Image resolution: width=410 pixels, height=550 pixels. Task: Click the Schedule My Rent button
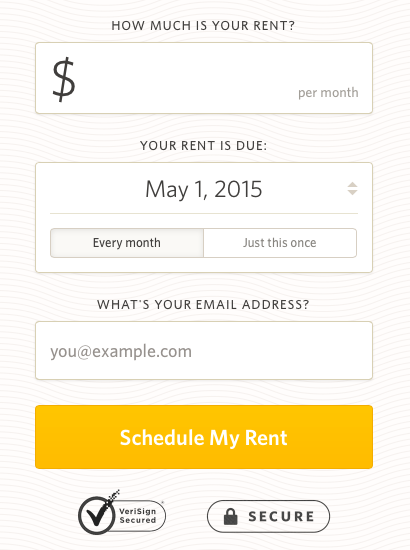click(204, 437)
